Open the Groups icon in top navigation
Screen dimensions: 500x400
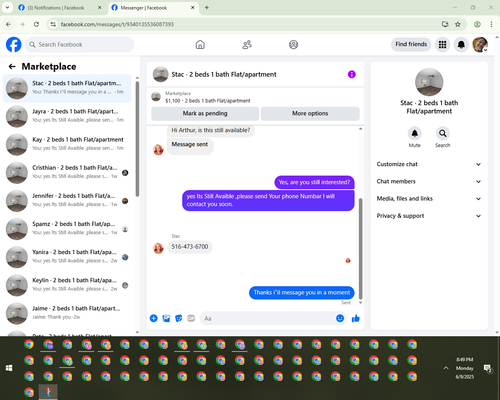[x=293, y=45]
